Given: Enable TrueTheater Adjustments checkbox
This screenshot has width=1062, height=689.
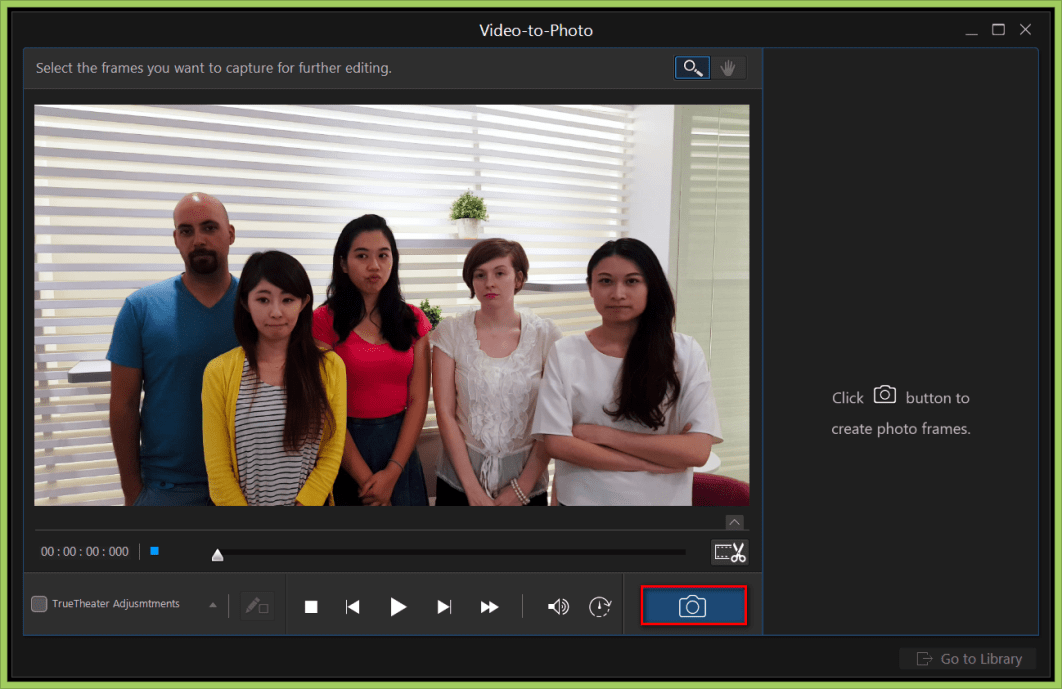Looking at the screenshot, I should [x=39, y=604].
